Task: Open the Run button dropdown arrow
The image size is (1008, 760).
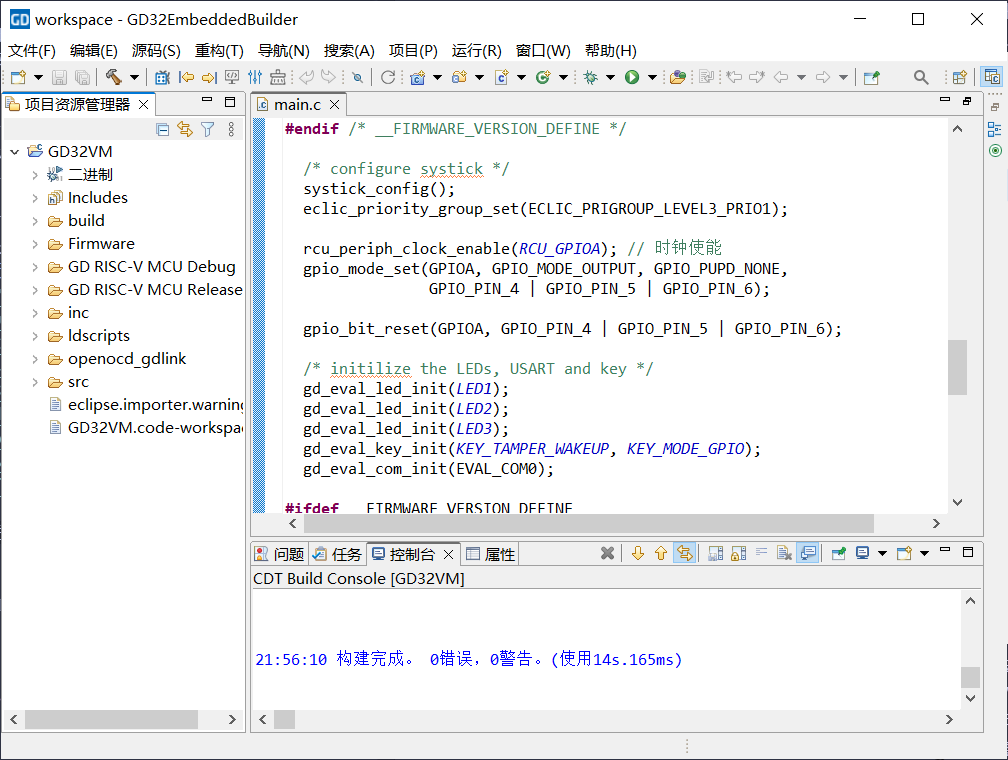Action: (652, 77)
